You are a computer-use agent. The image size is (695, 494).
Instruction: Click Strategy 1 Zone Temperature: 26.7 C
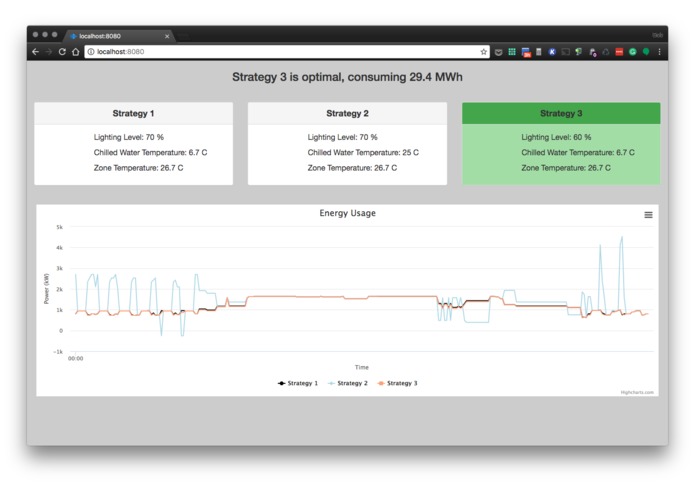tap(138, 168)
